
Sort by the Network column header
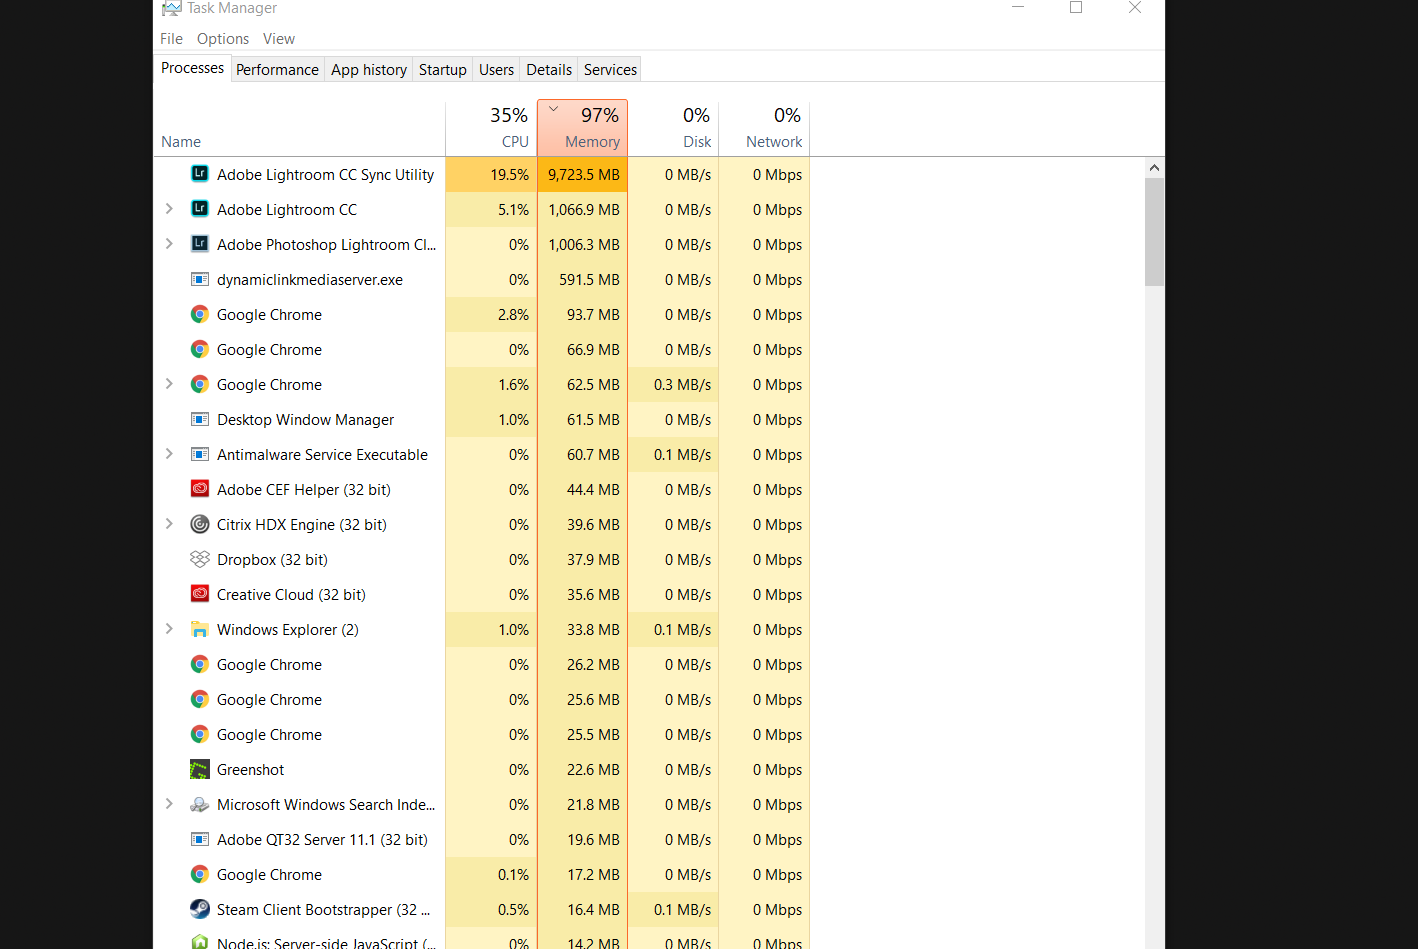764,129
